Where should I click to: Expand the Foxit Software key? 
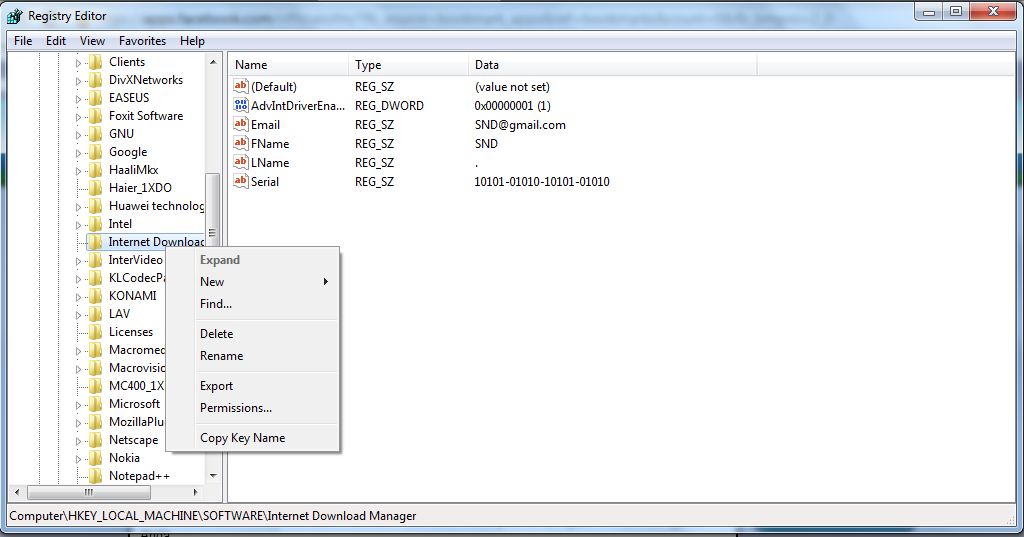[78, 117]
